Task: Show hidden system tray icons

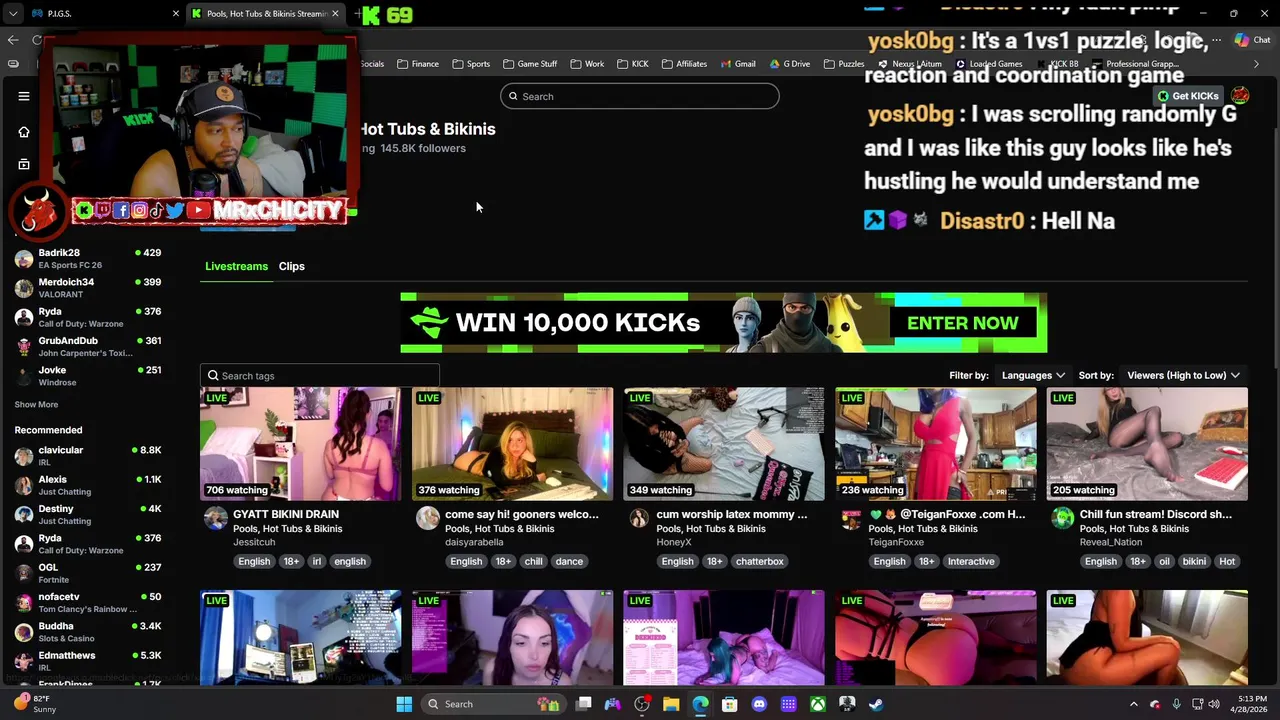Action: [x=1133, y=704]
